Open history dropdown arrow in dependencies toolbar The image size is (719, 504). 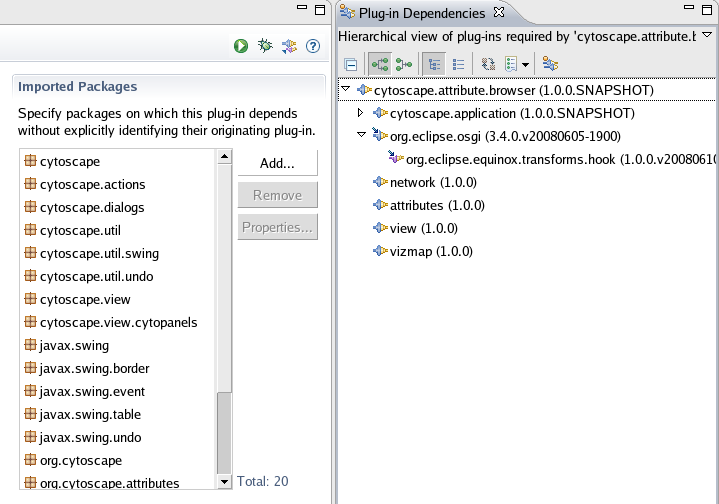pos(525,65)
